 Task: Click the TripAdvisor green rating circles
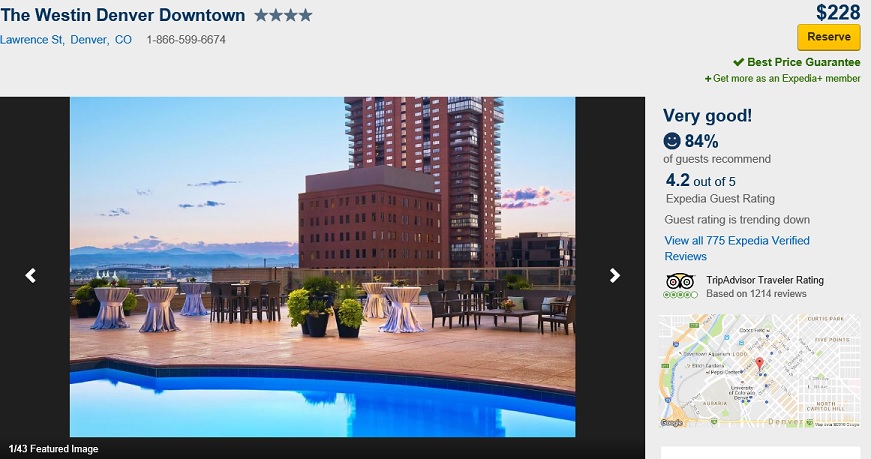(x=680, y=295)
